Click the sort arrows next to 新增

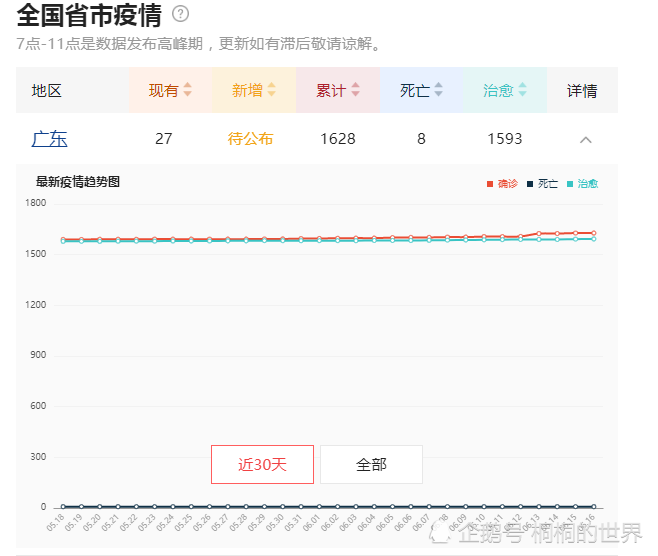point(271,90)
